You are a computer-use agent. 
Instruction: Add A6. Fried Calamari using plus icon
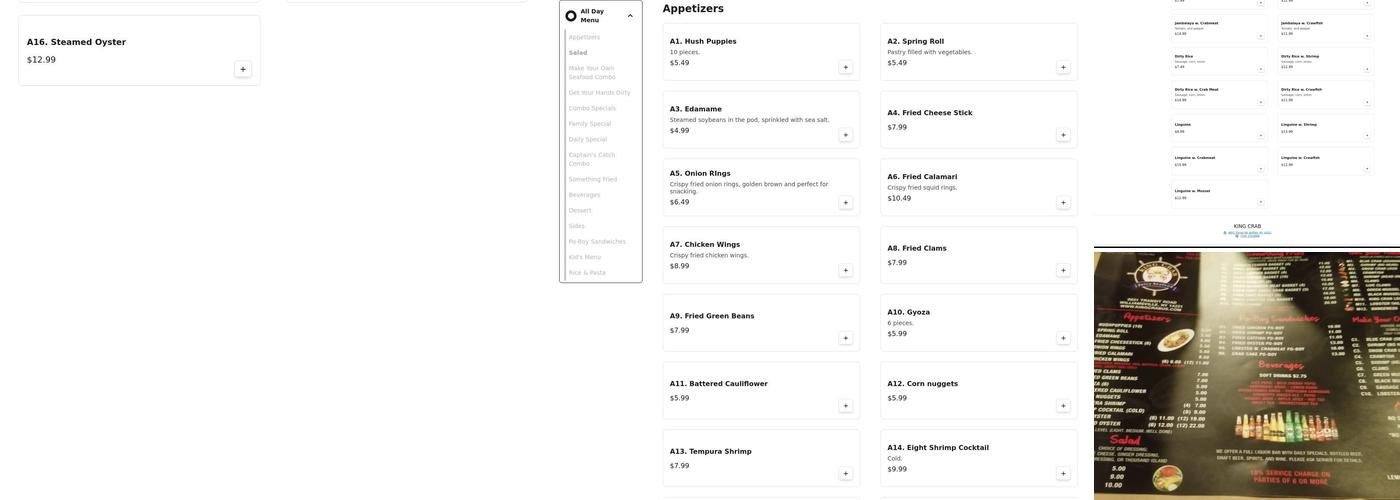click(1063, 203)
